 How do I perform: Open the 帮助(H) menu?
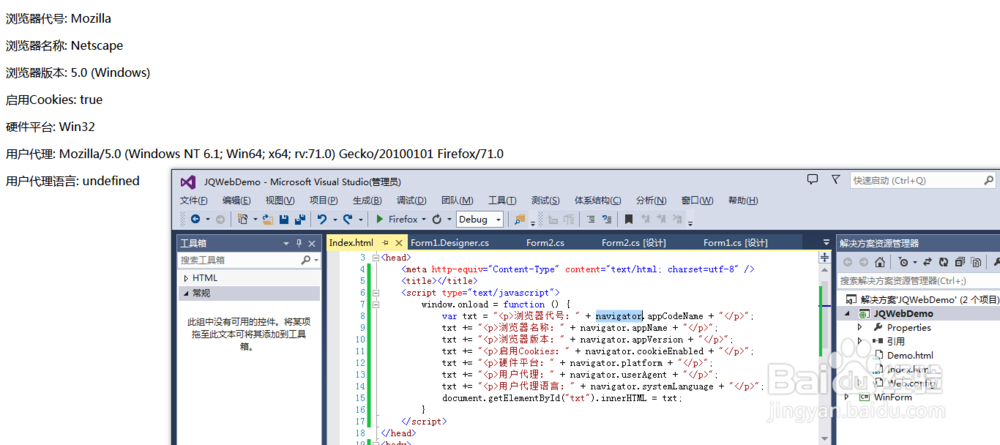click(x=743, y=200)
